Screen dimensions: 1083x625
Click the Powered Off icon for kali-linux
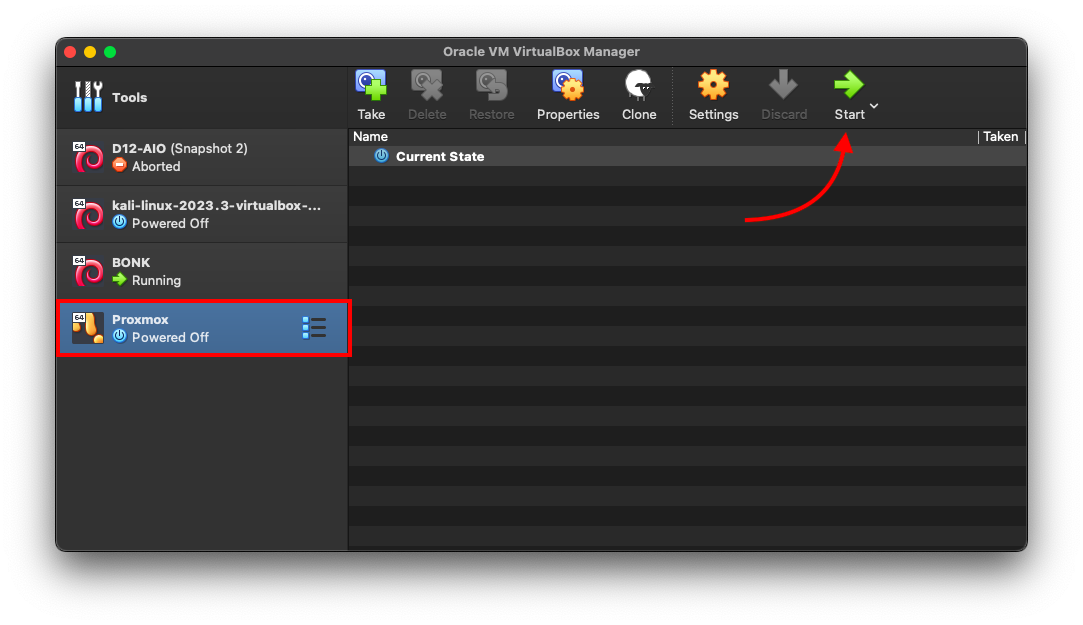coord(119,222)
